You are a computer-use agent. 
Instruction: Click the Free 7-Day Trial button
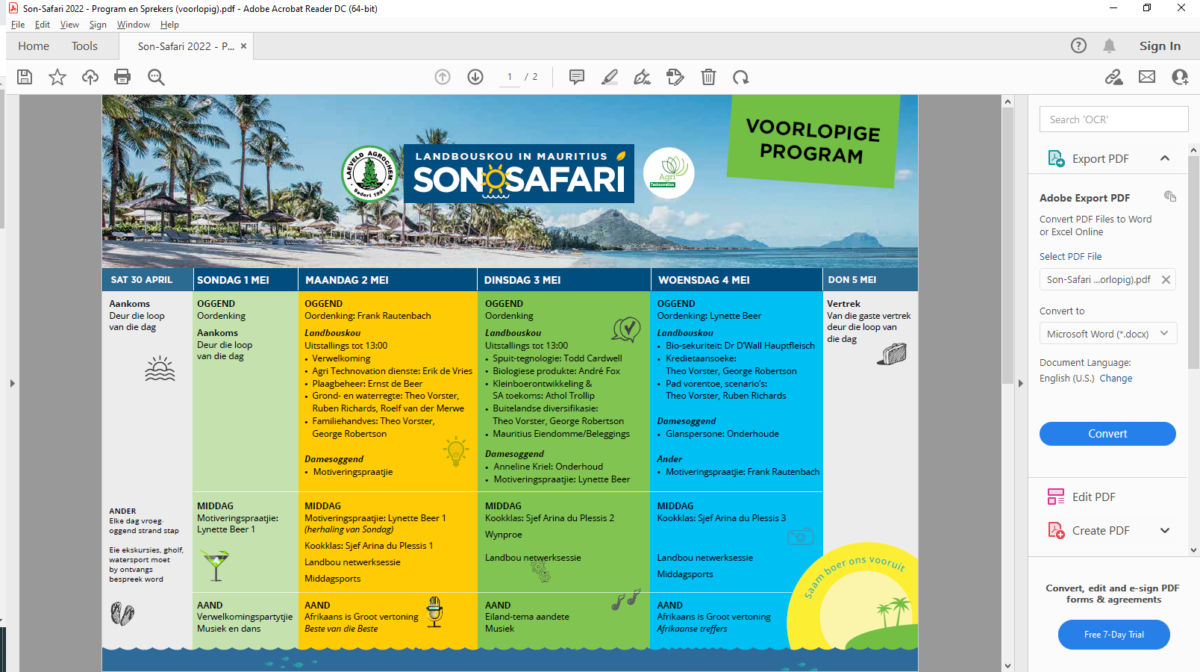pyautogui.click(x=1114, y=635)
